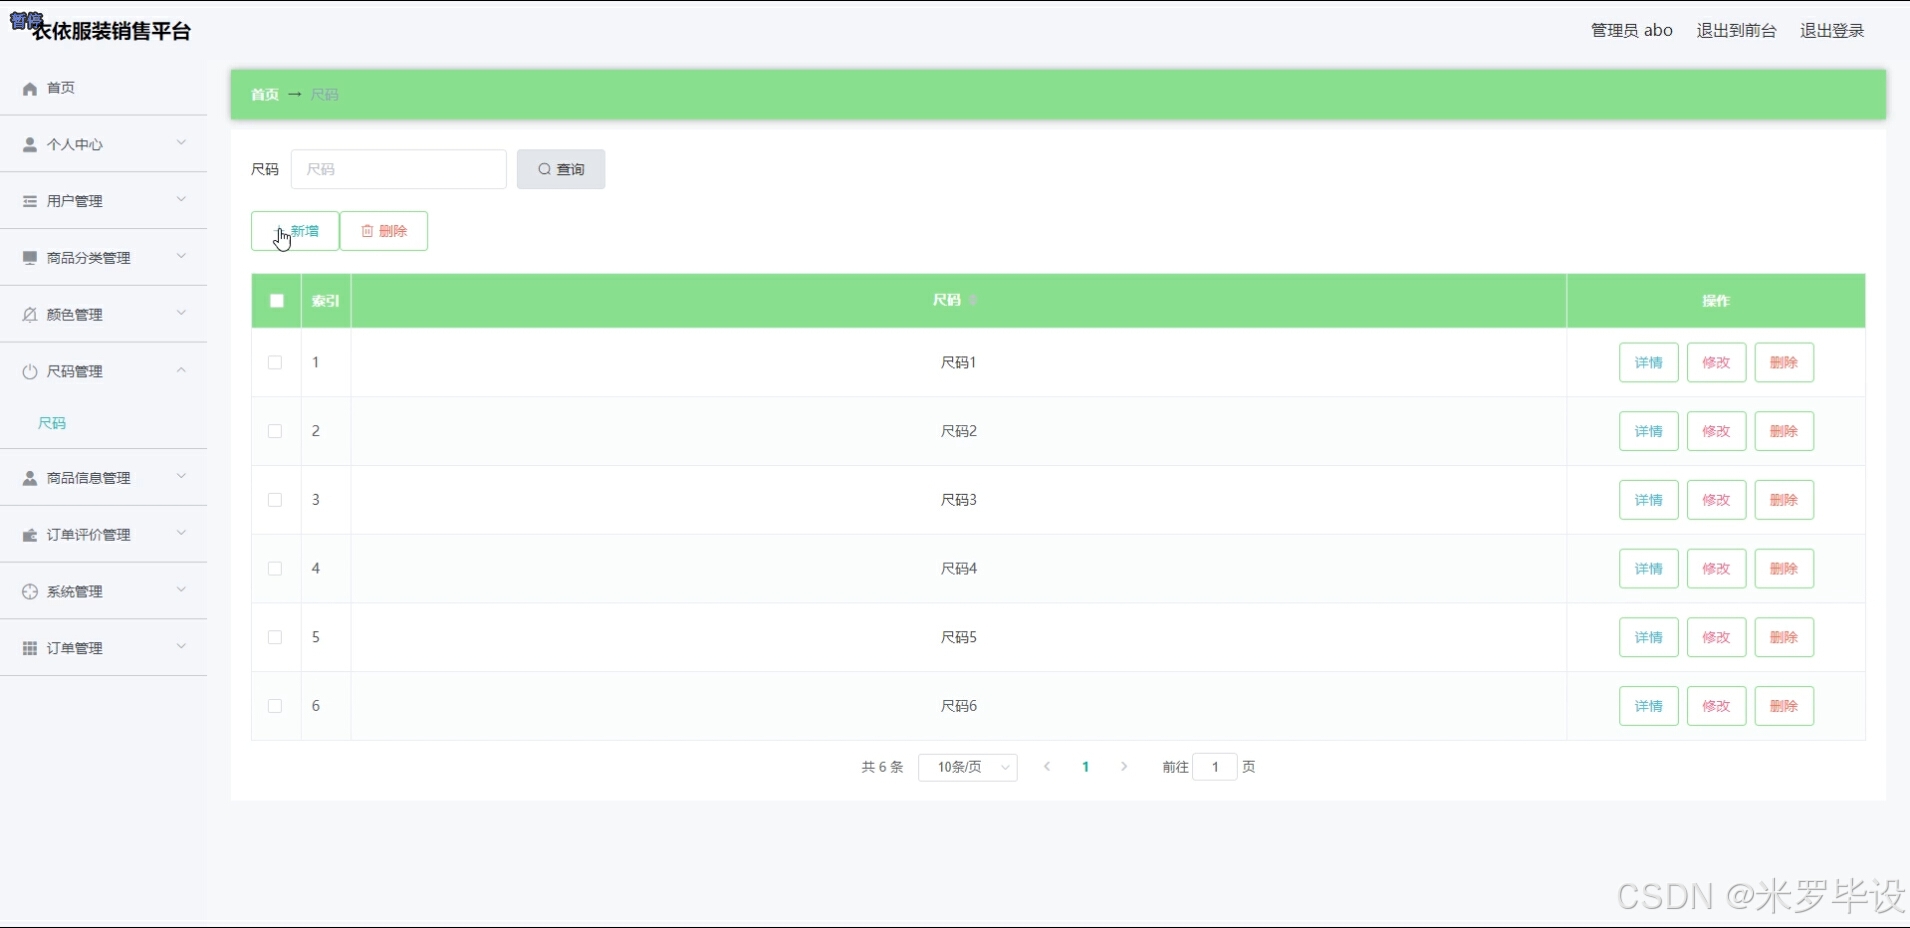Check the box for row 尺码2
This screenshot has width=1910, height=928.
[x=275, y=431]
